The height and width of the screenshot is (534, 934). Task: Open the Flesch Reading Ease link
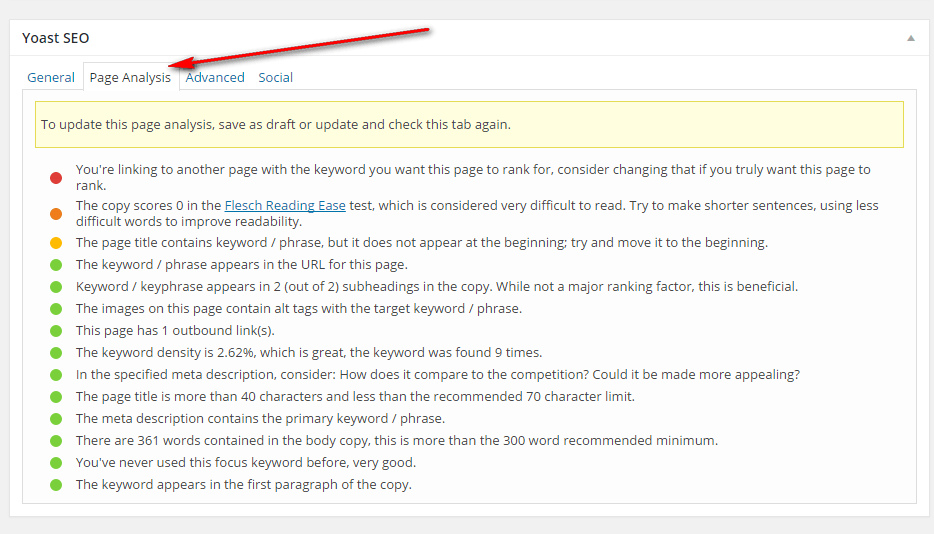point(285,206)
